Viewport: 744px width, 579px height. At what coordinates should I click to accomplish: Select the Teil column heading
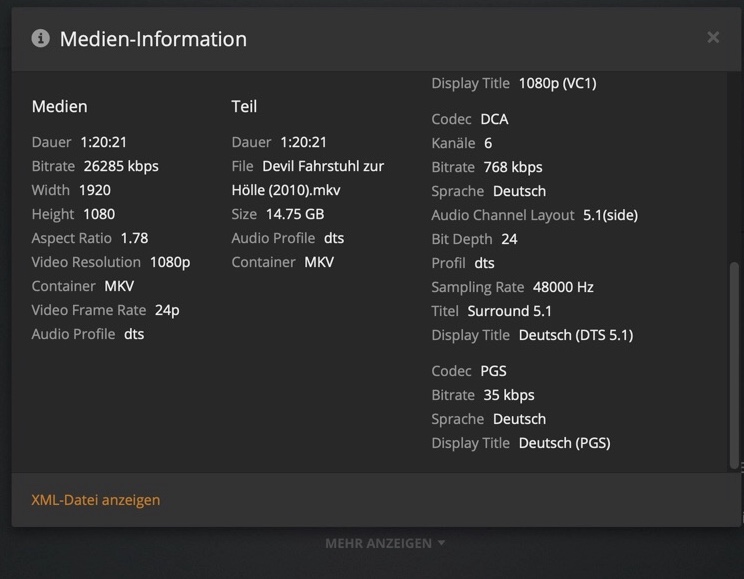point(245,106)
